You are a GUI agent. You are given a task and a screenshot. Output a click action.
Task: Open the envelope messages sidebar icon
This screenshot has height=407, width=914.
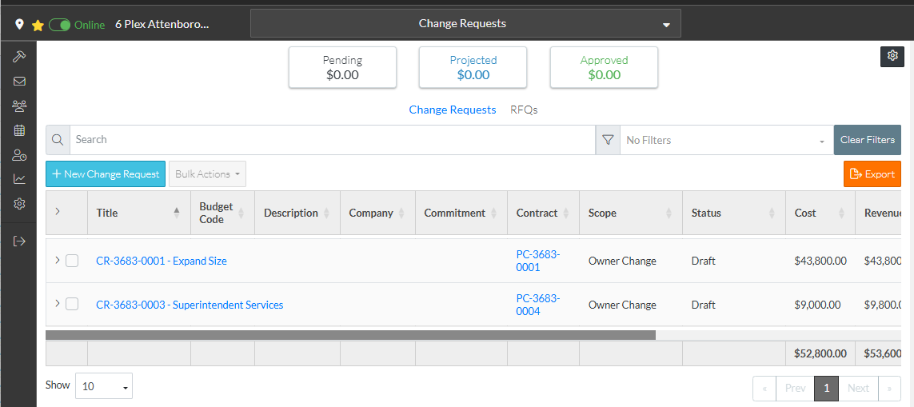[x=19, y=81]
